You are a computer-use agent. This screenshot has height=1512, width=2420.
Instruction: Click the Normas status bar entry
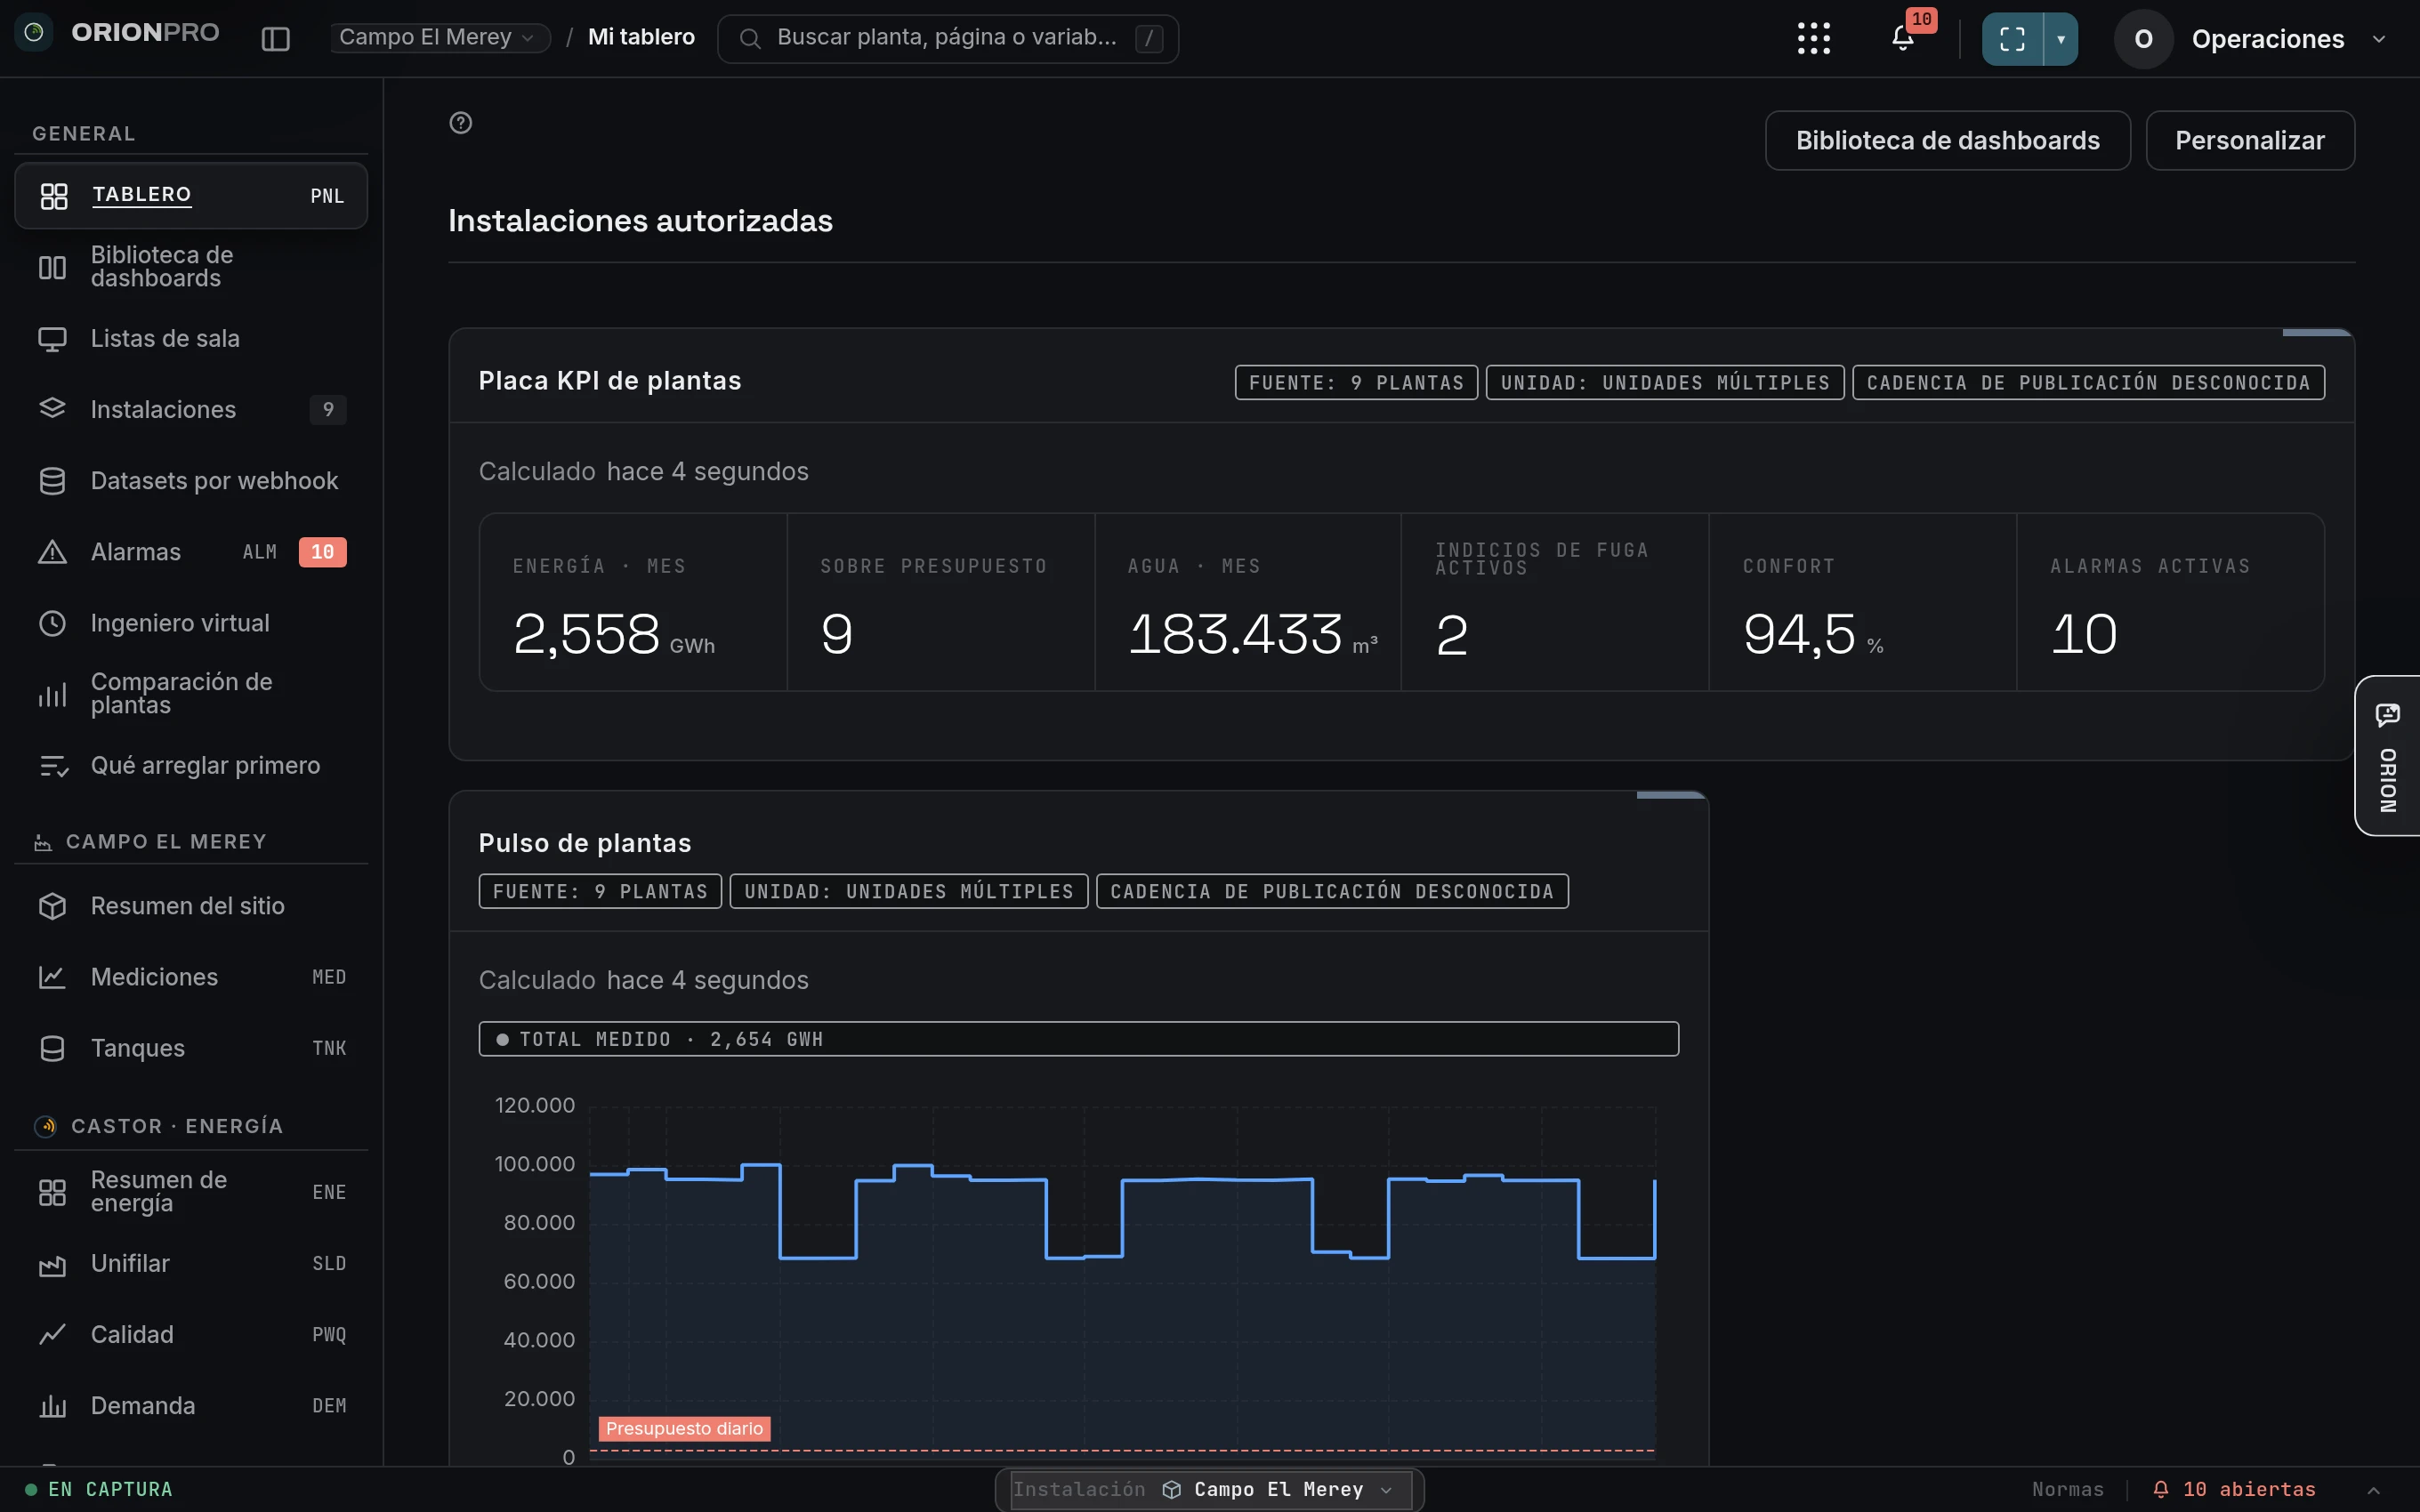coord(2067,1490)
